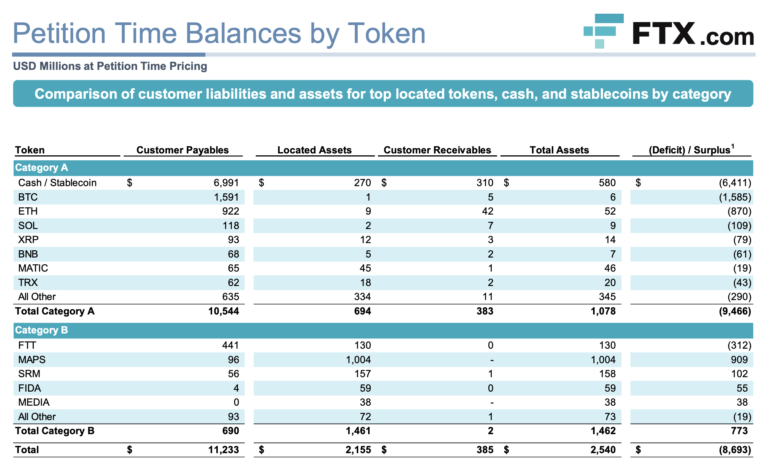Viewport: 768px width, 471px height.
Task: Click Cash / Stablecoin payables value 6,991
Action: (226, 183)
